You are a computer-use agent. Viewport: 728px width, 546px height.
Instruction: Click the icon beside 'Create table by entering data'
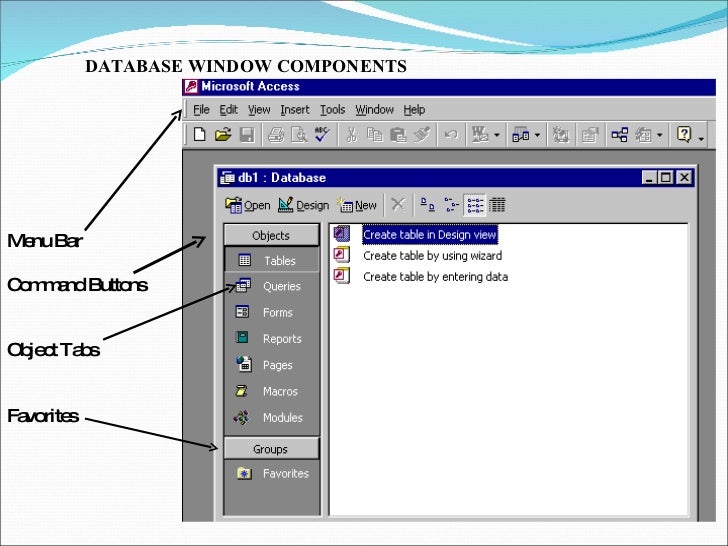point(342,276)
